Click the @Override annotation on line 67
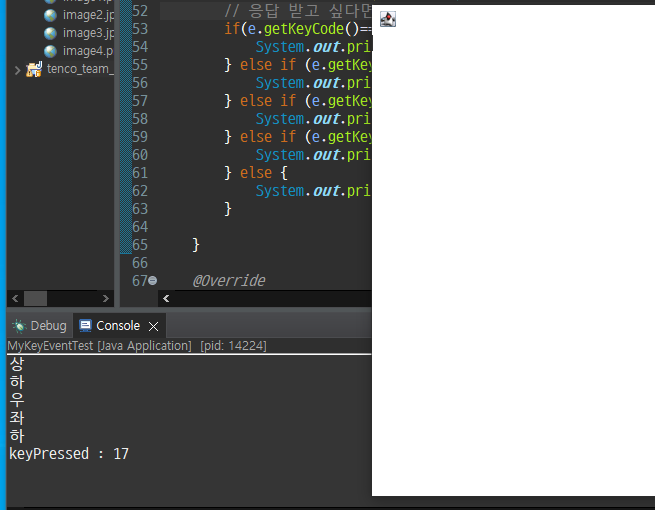This screenshot has width=655, height=510. (229, 281)
